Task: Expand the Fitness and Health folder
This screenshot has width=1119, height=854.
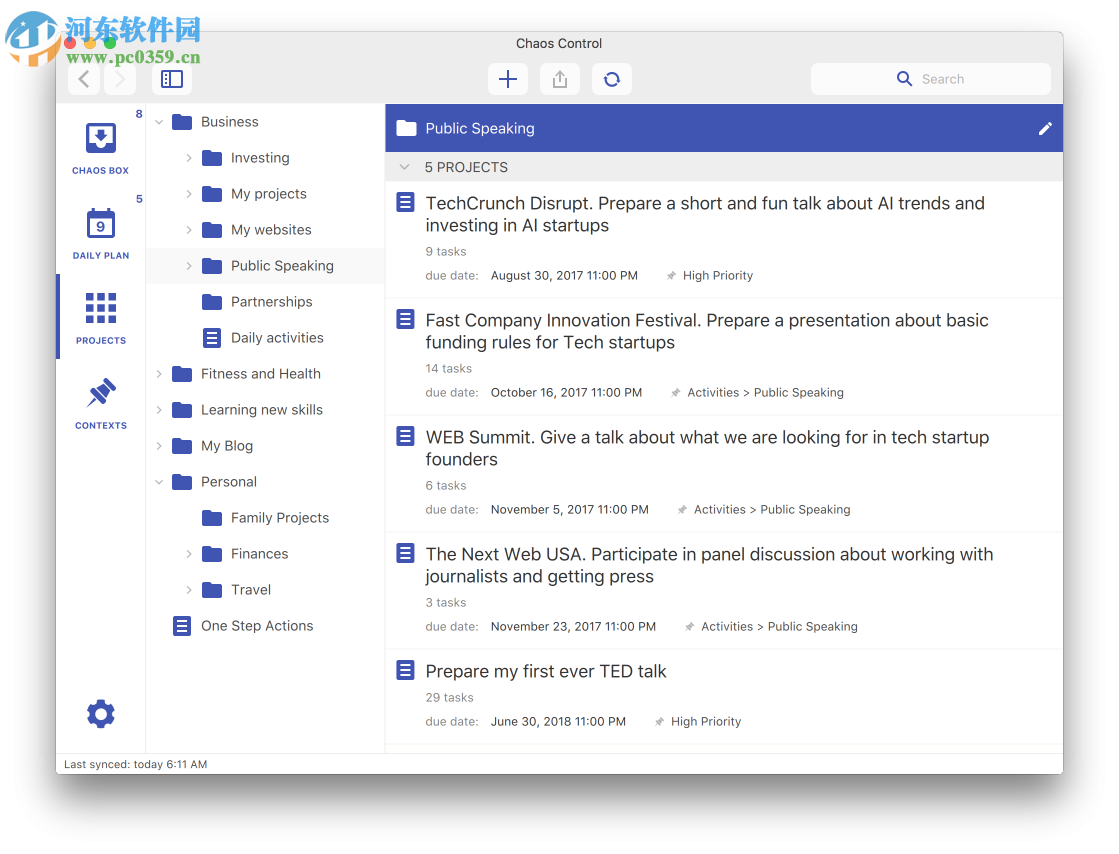Action: tap(161, 373)
